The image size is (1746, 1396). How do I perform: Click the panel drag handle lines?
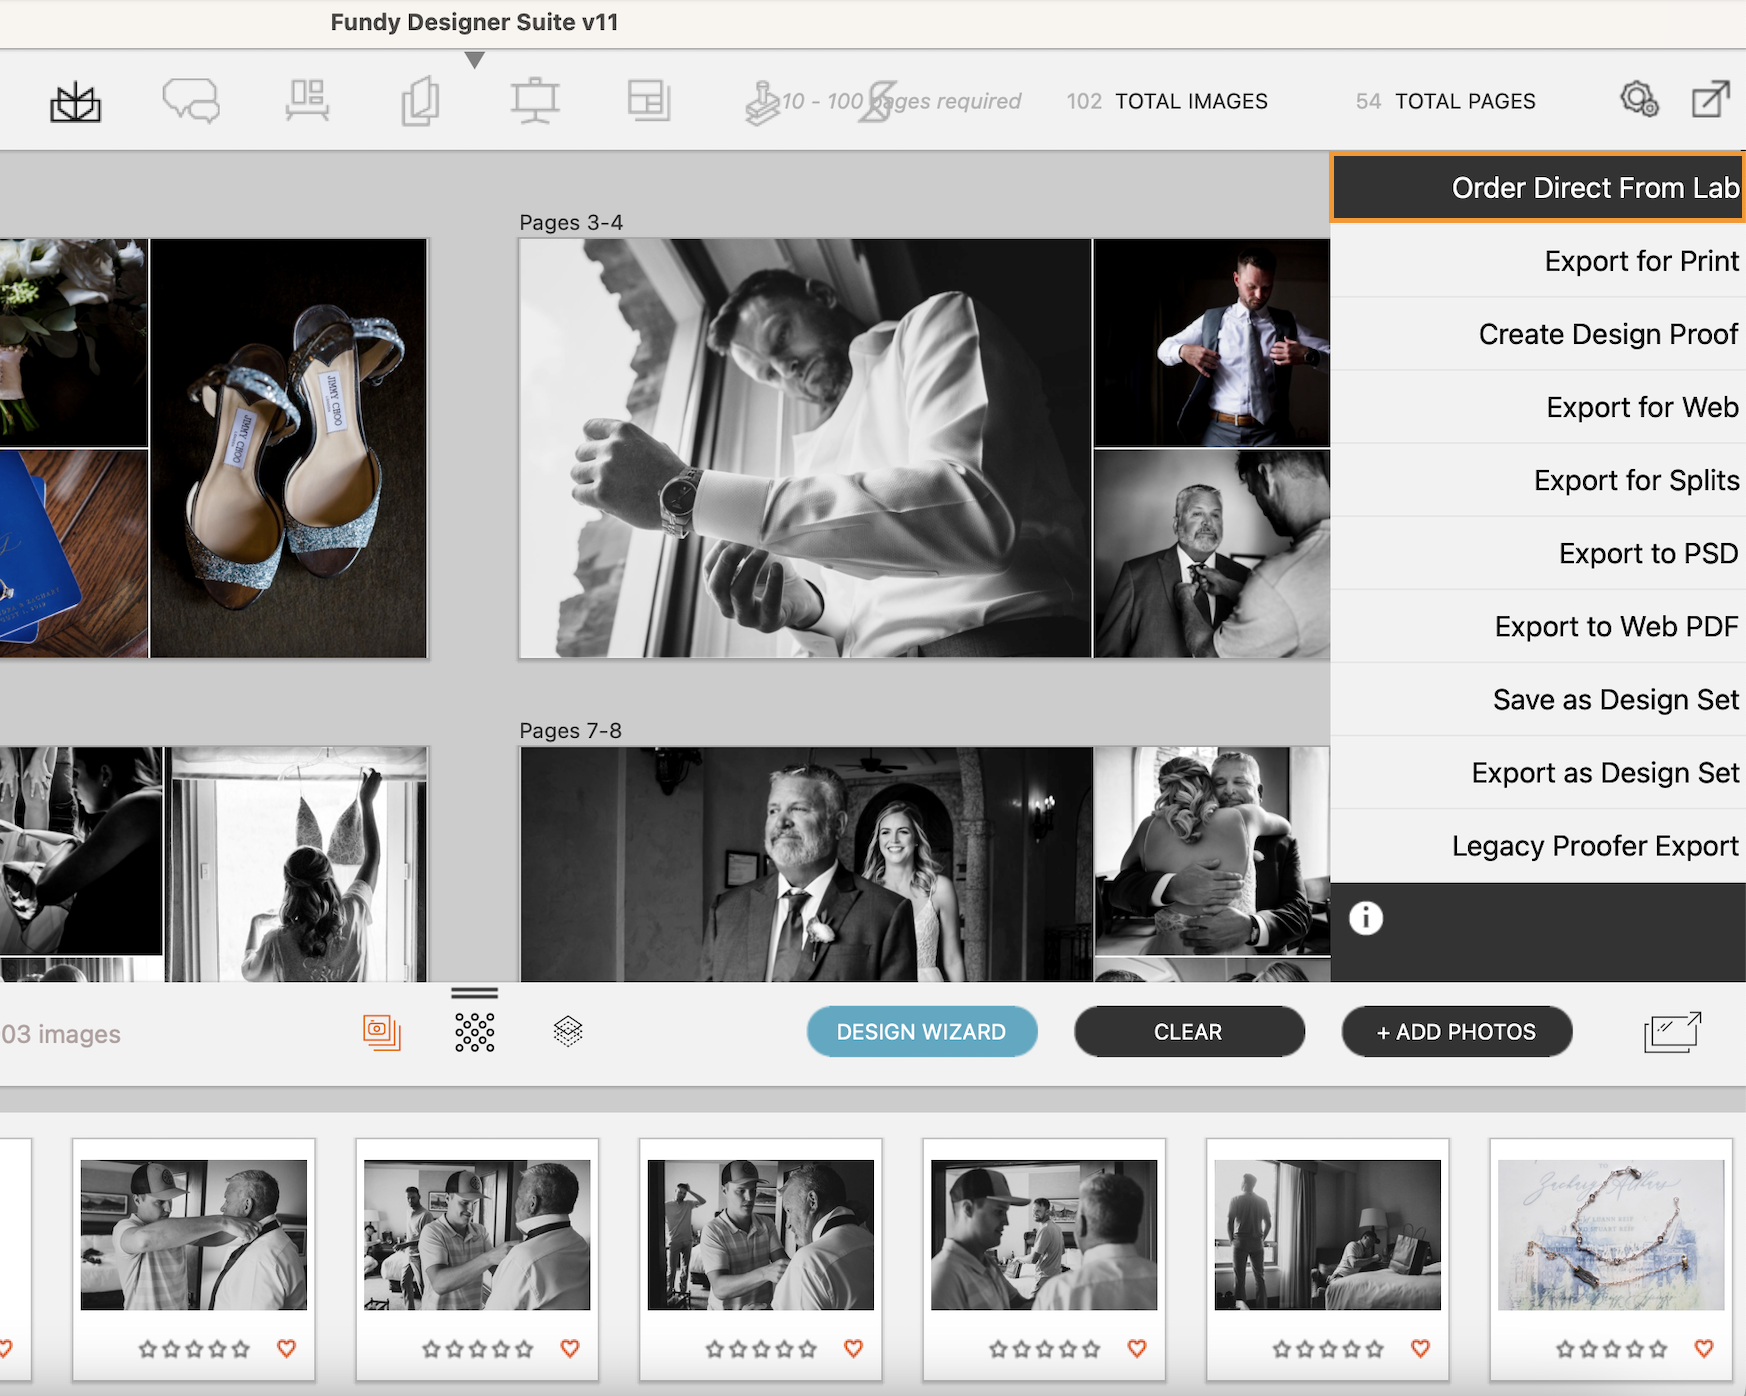point(475,993)
